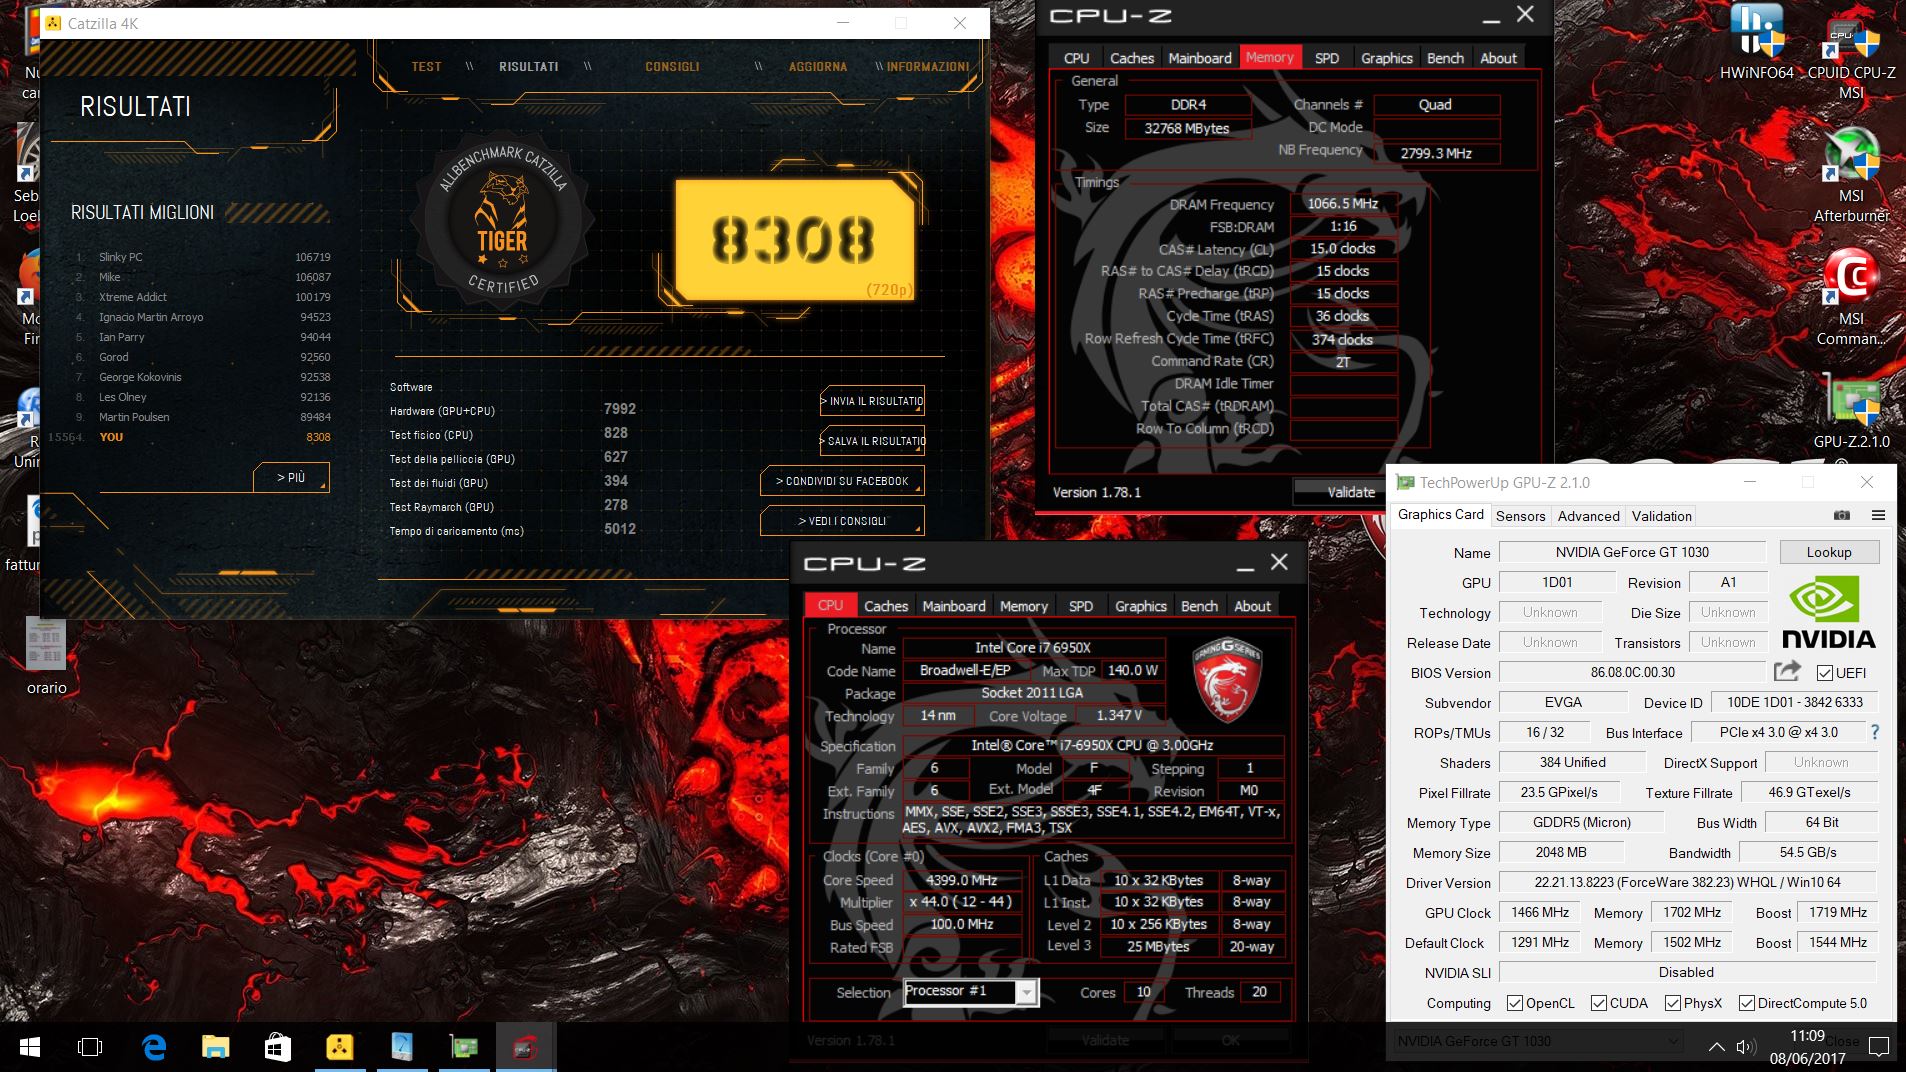
Task: Toggle PhysX checkbox in GPU-Z
Action: pos(1673,1003)
